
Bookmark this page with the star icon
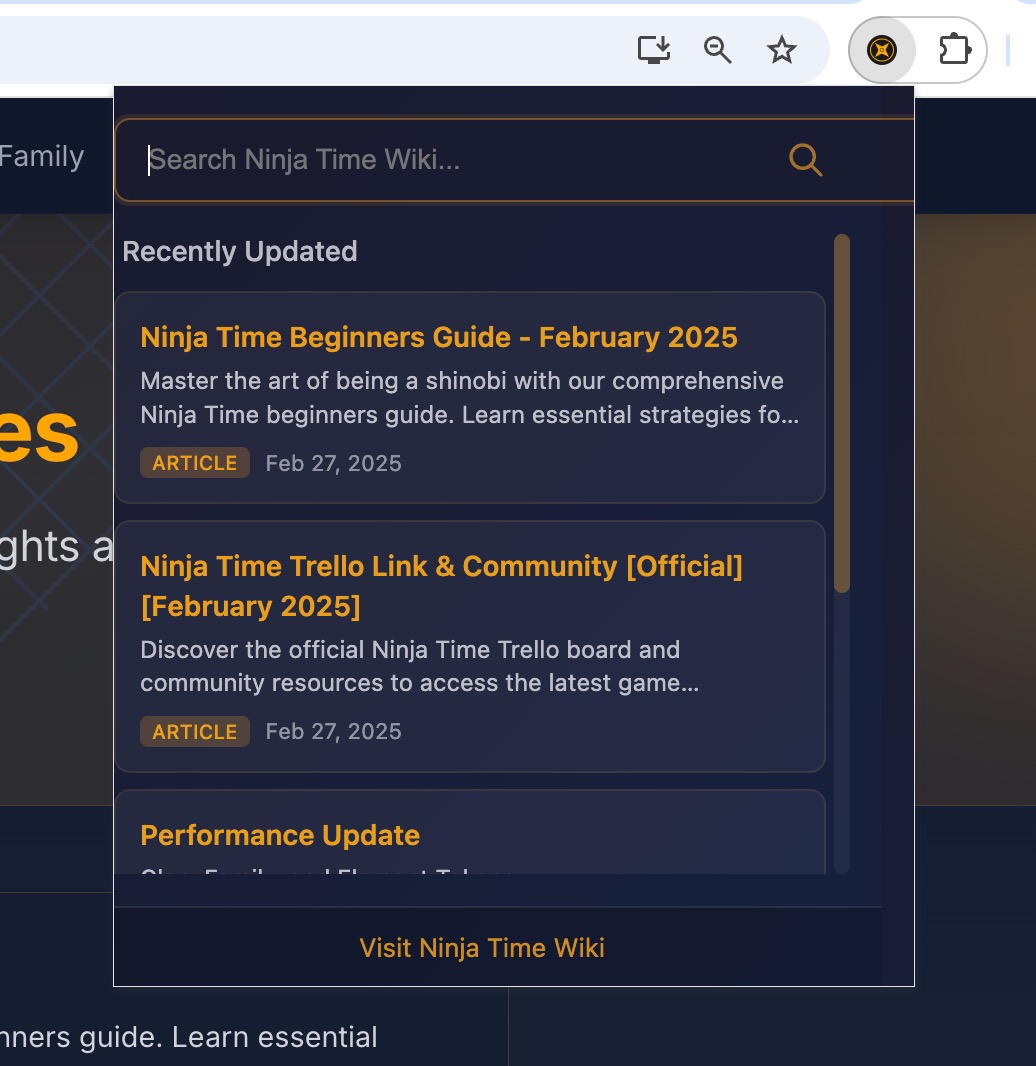click(x=781, y=50)
